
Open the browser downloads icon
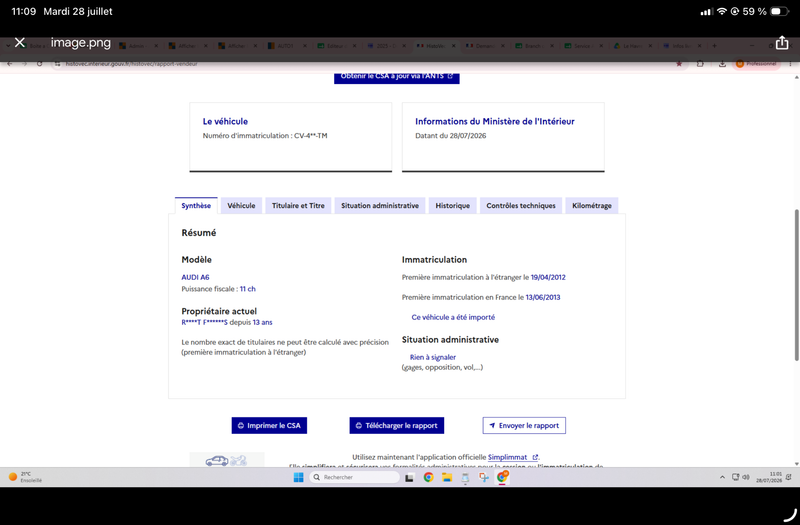click(x=722, y=64)
